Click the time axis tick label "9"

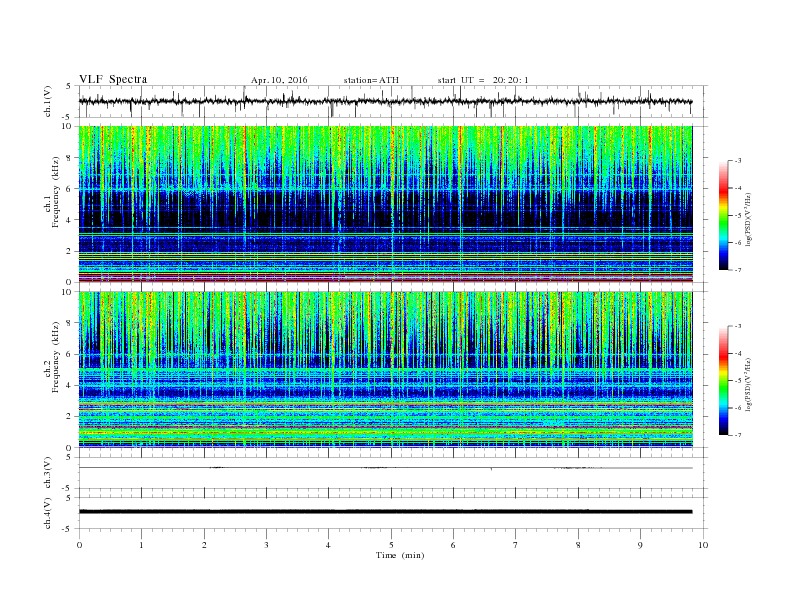point(640,545)
